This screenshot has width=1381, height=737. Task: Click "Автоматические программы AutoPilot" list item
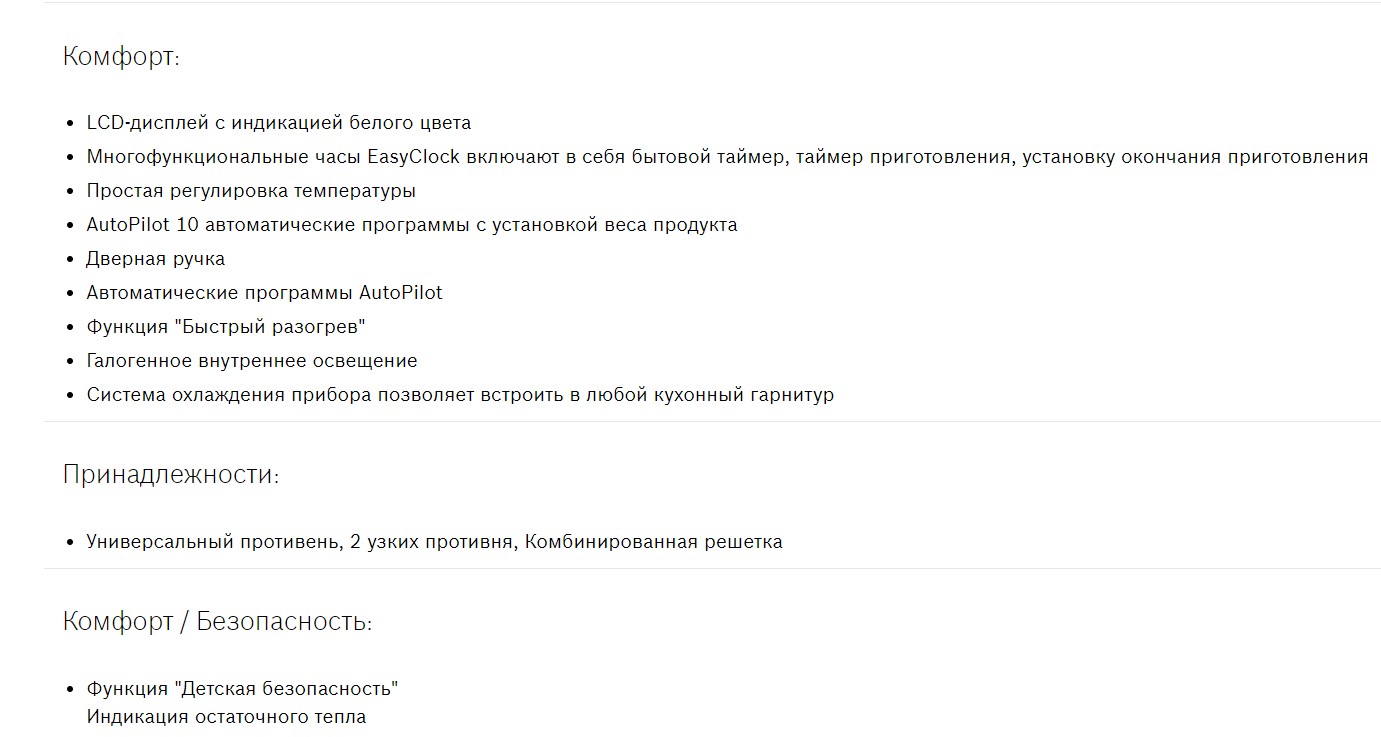(264, 293)
